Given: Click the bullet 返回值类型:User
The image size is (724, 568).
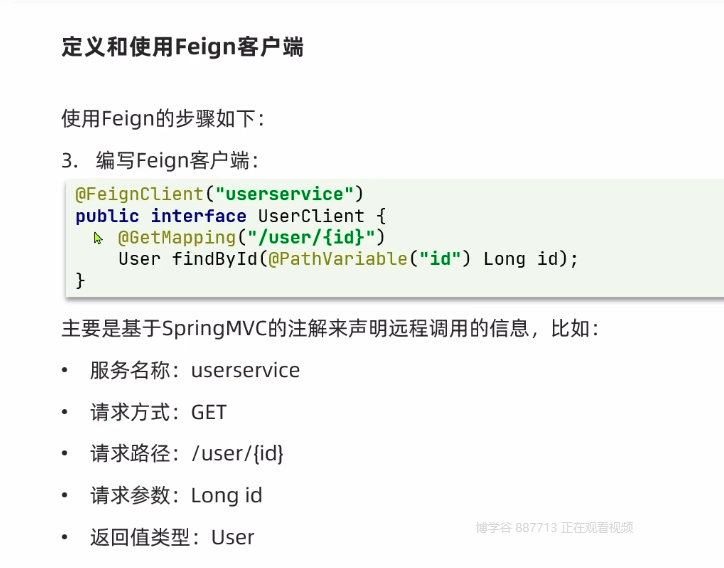Looking at the screenshot, I should (172, 537).
